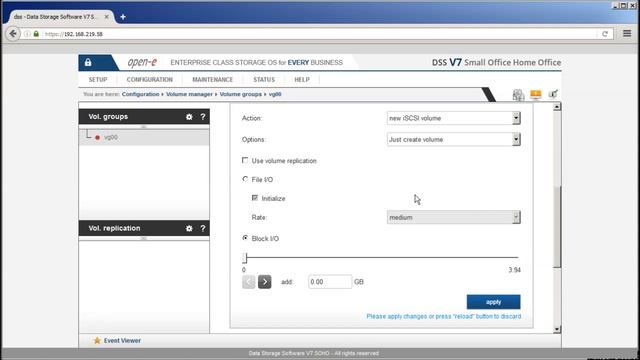This screenshot has height=360, width=640.
Task: Open the STATUS menu
Action: 264,80
